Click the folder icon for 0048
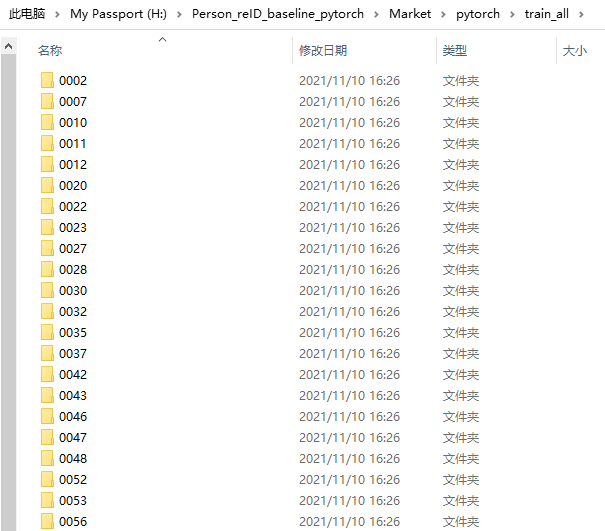The width and height of the screenshot is (605, 531). (47, 458)
